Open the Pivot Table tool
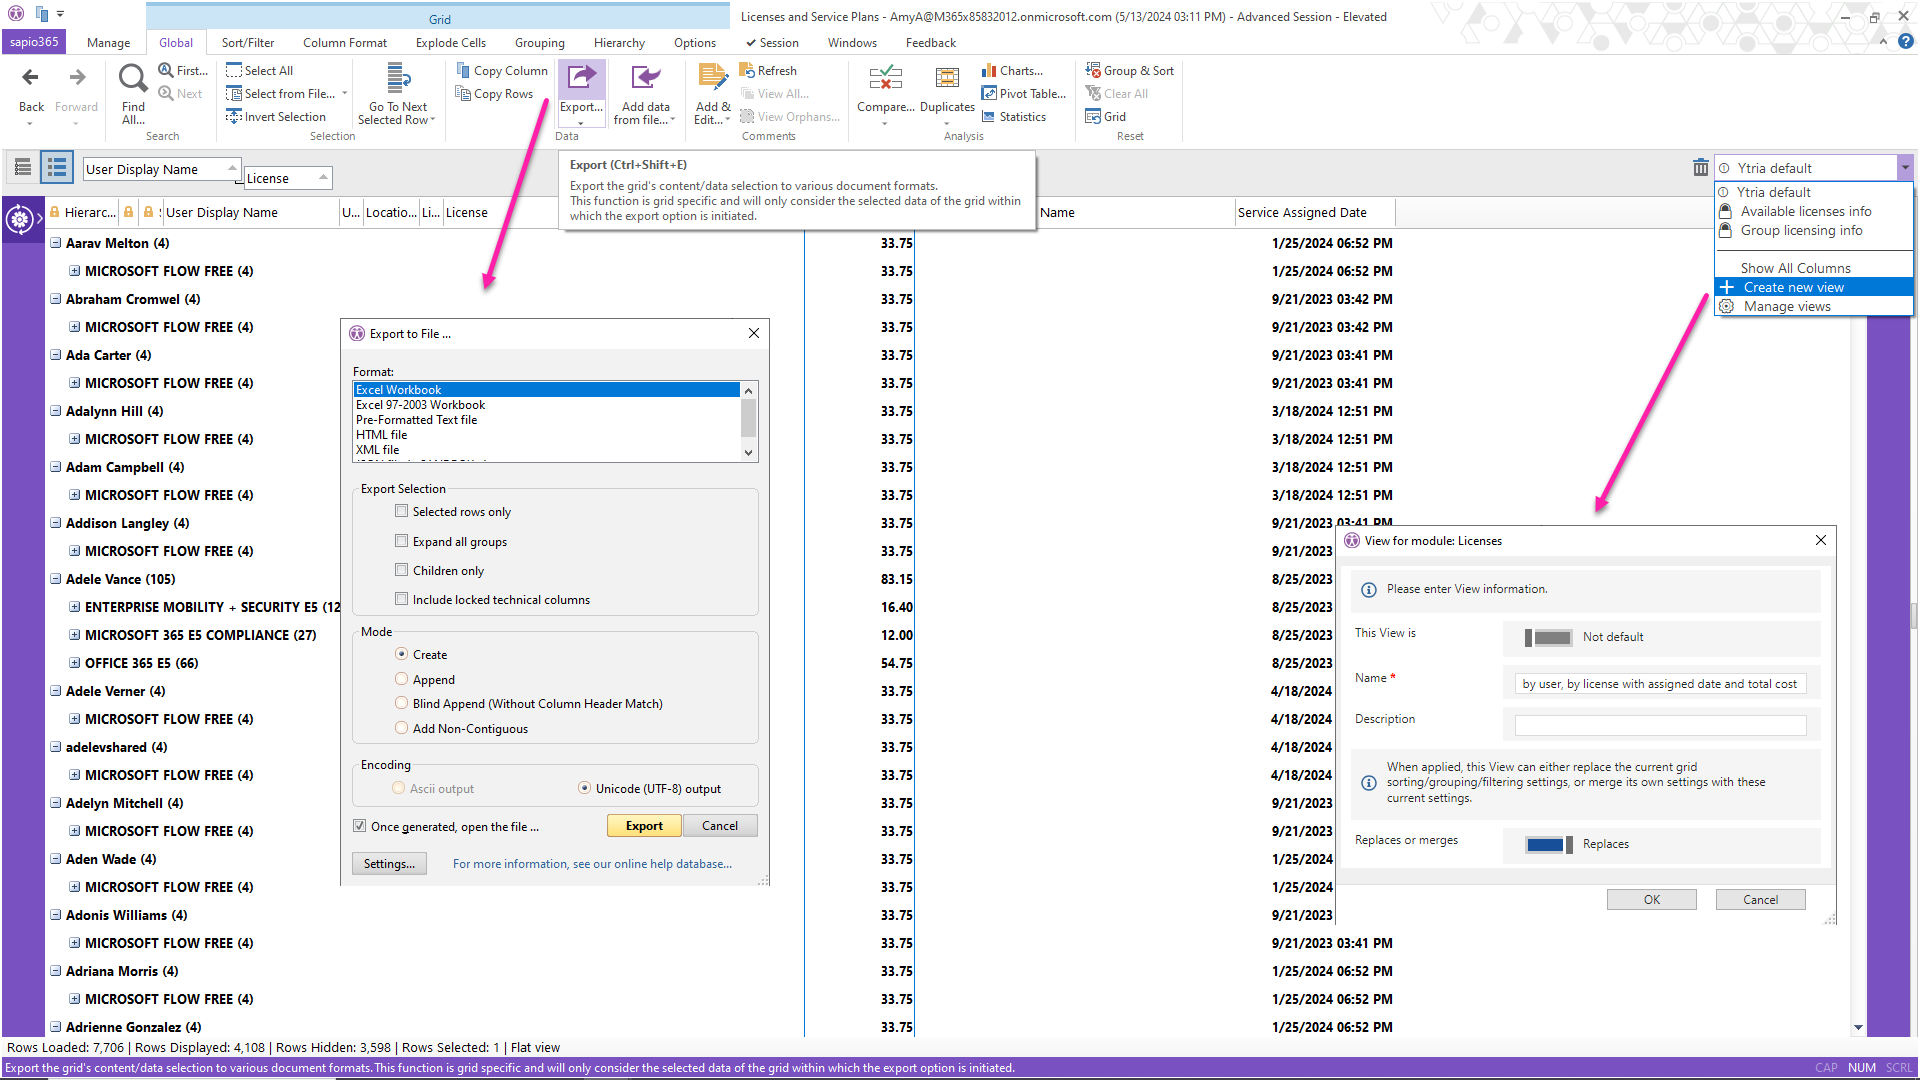 [989, 94]
